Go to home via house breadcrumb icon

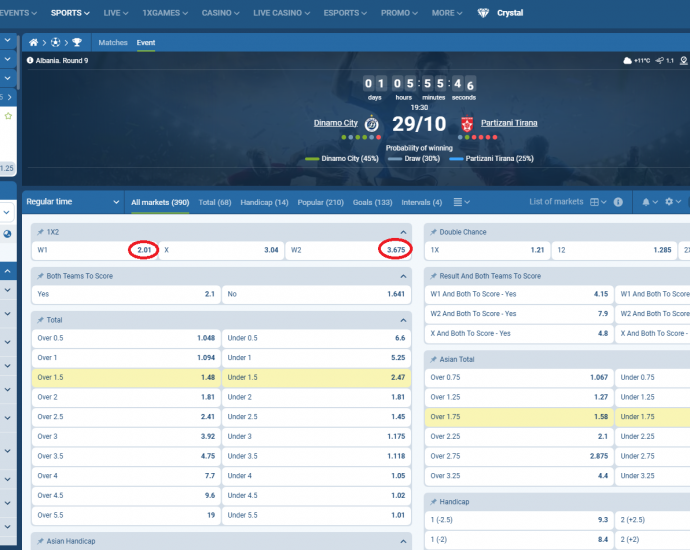(33, 42)
